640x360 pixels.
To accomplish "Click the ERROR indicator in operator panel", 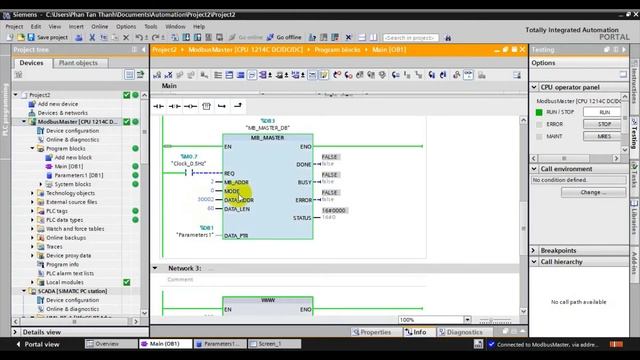I will [x=539, y=124].
